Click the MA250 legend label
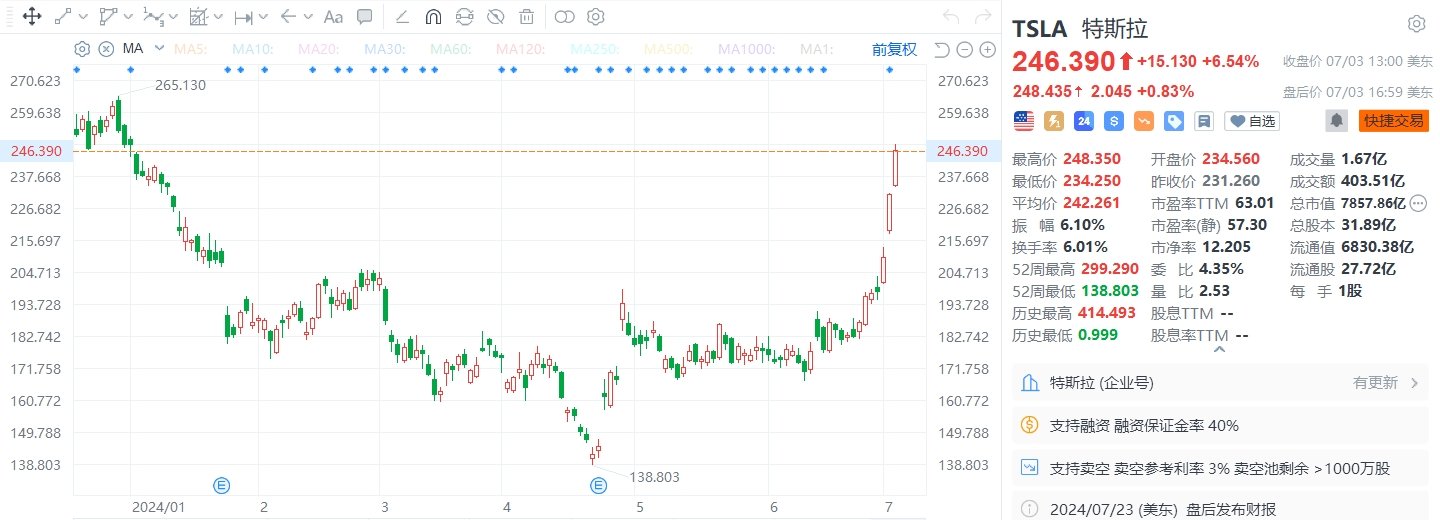1440x520 pixels. point(596,49)
